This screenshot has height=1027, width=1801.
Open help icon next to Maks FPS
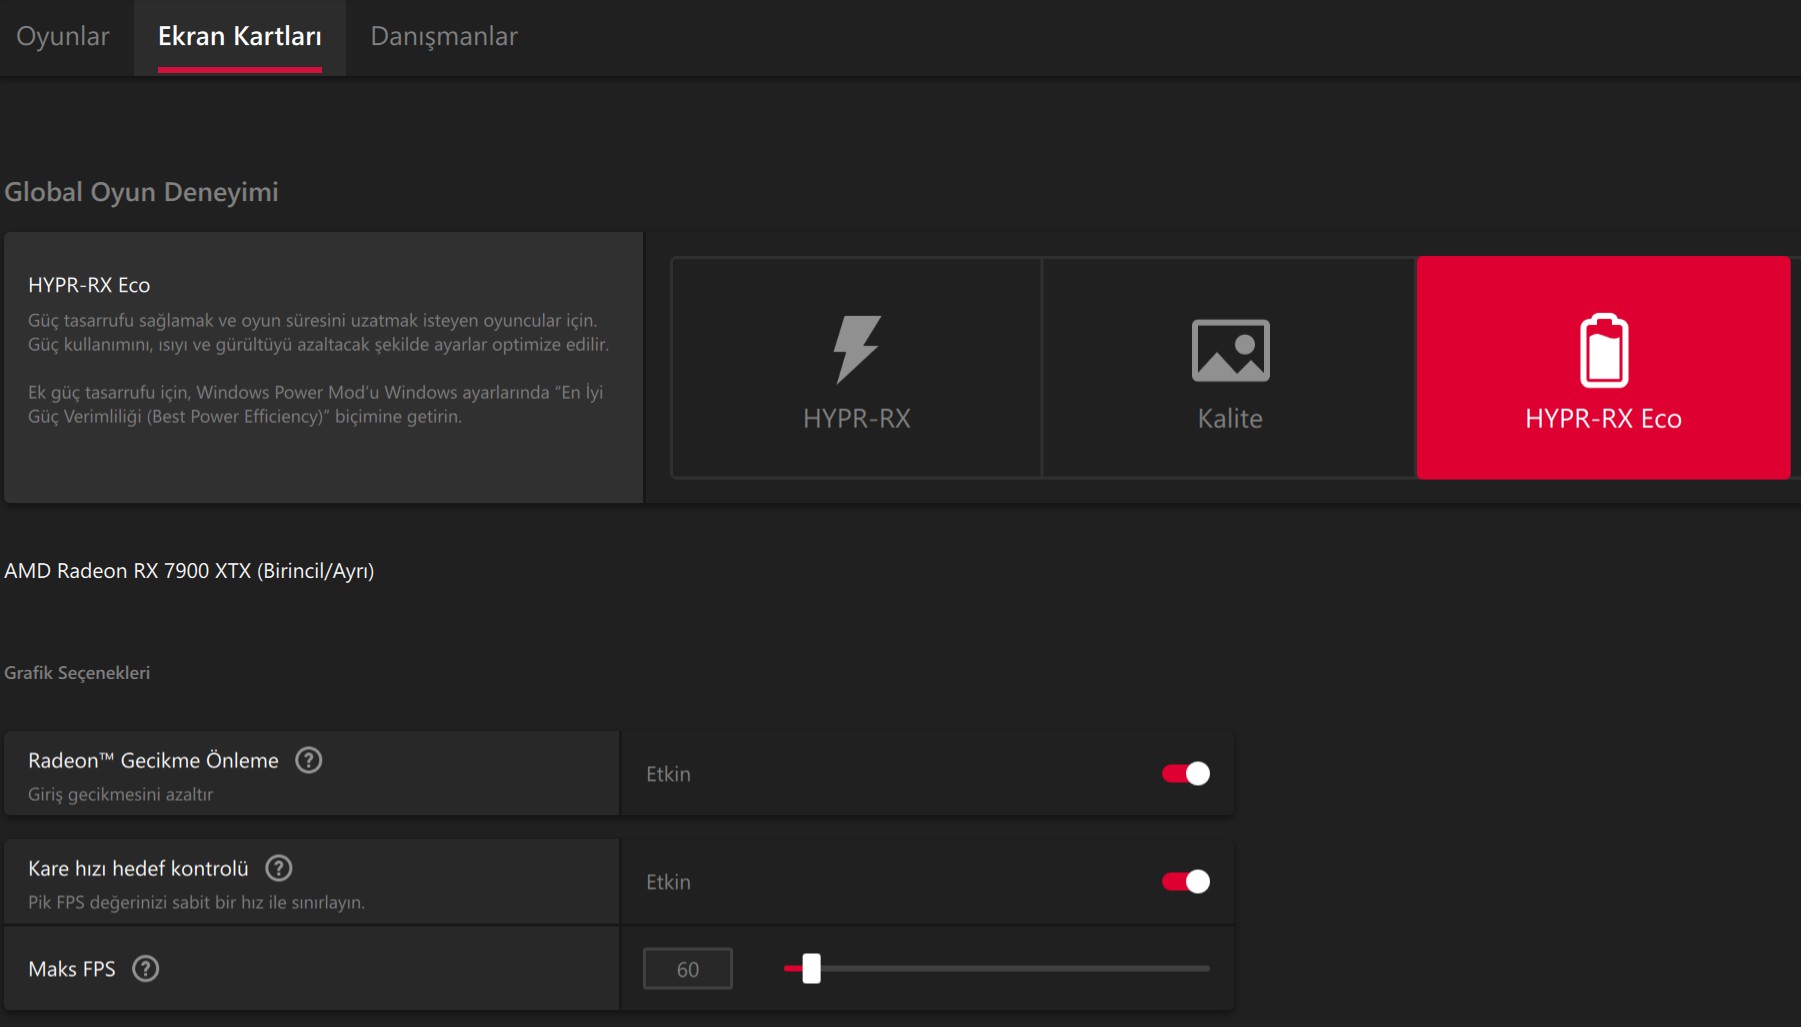[146, 969]
